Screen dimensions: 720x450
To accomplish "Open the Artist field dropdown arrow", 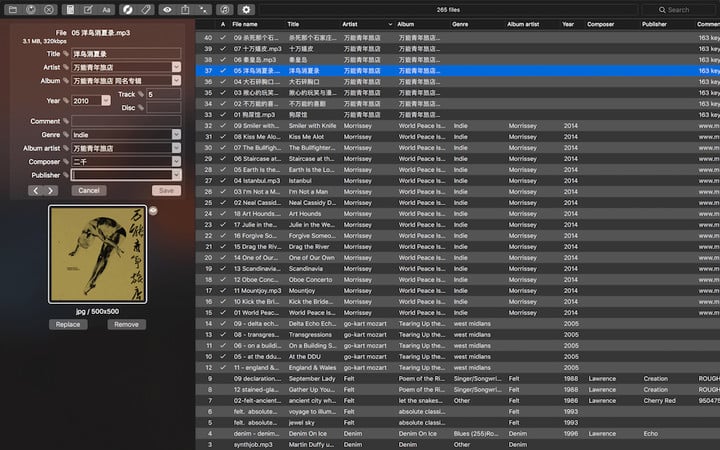I will pos(176,67).
